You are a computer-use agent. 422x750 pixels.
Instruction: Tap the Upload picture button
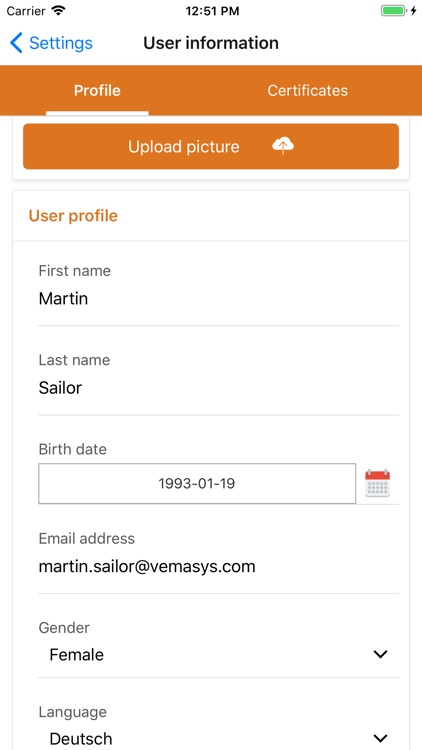pyautogui.click(x=211, y=146)
